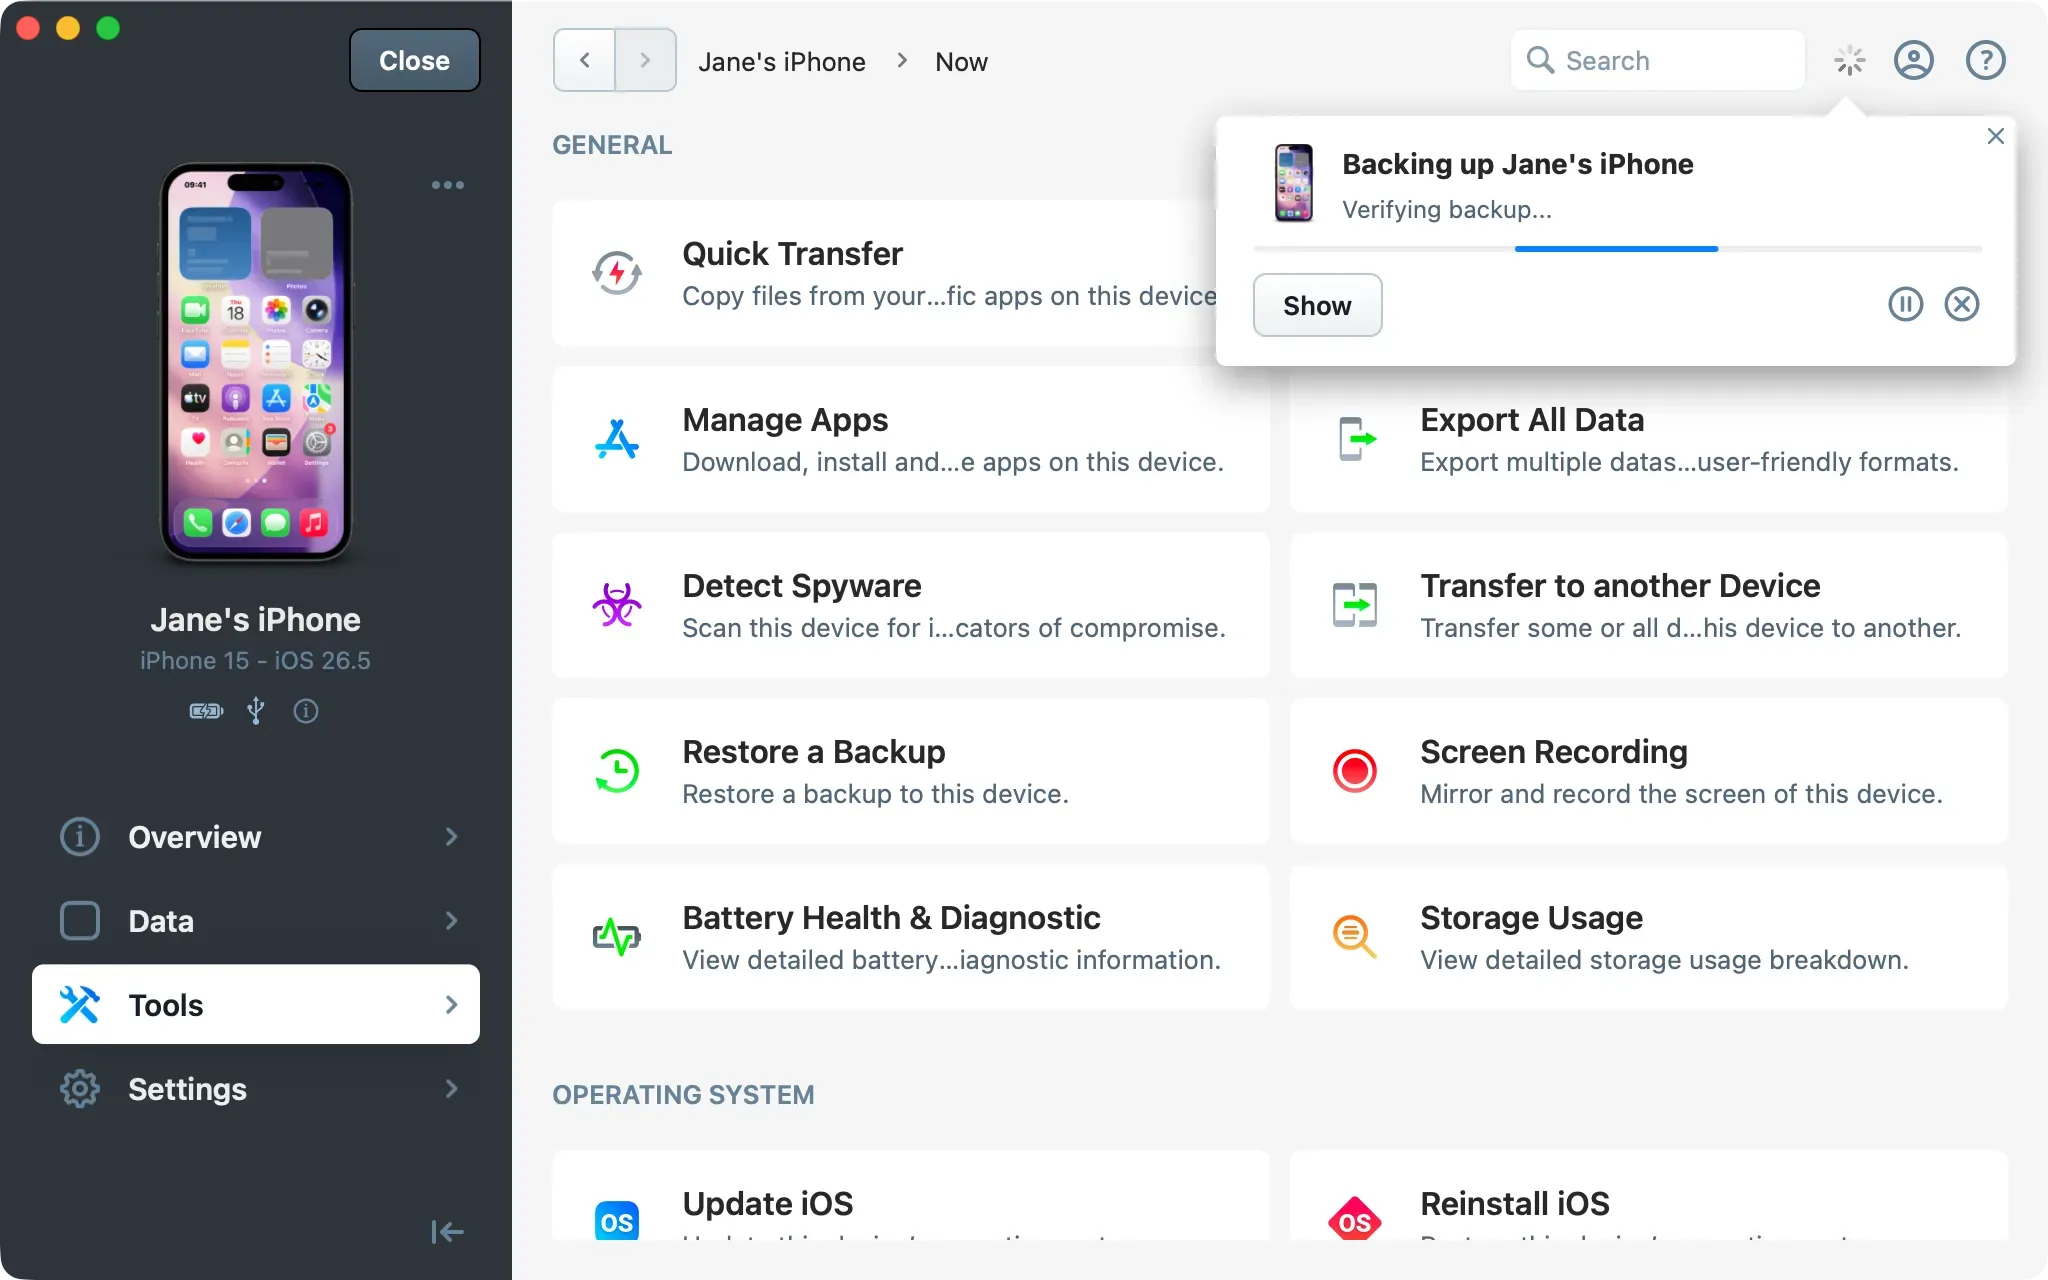Click the Search input field
Viewport: 2048px width, 1280px height.
[1658, 61]
